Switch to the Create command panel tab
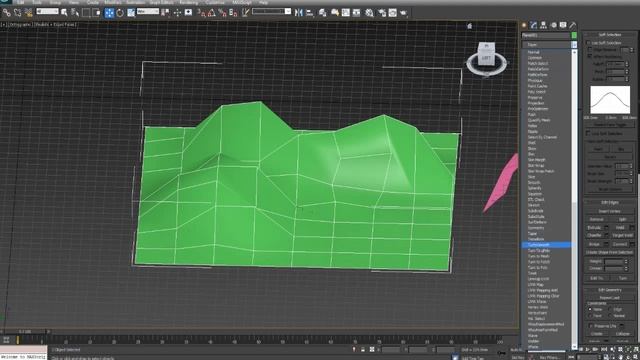The width and height of the screenshot is (640, 360). tap(524, 25)
